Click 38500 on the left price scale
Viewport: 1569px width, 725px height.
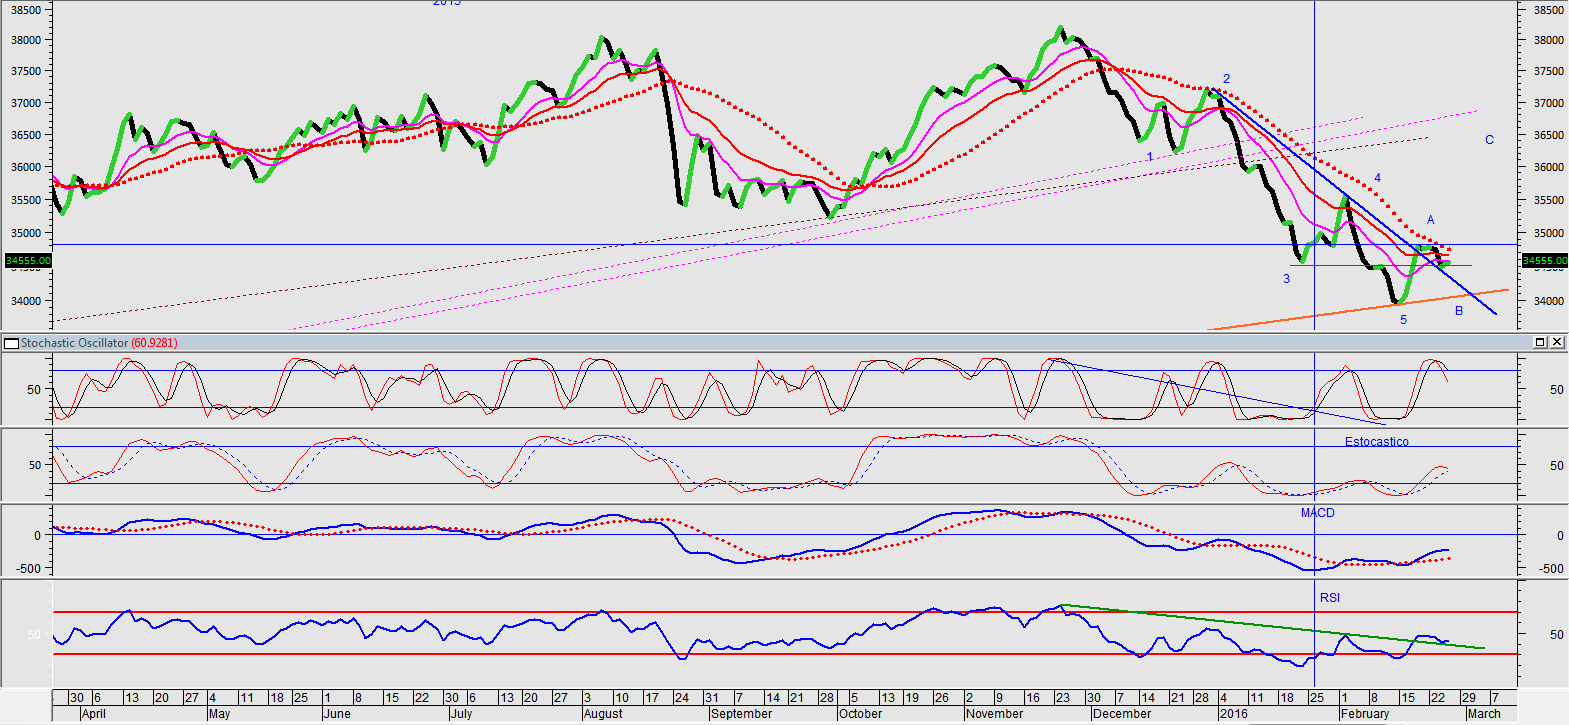coord(26,10)
